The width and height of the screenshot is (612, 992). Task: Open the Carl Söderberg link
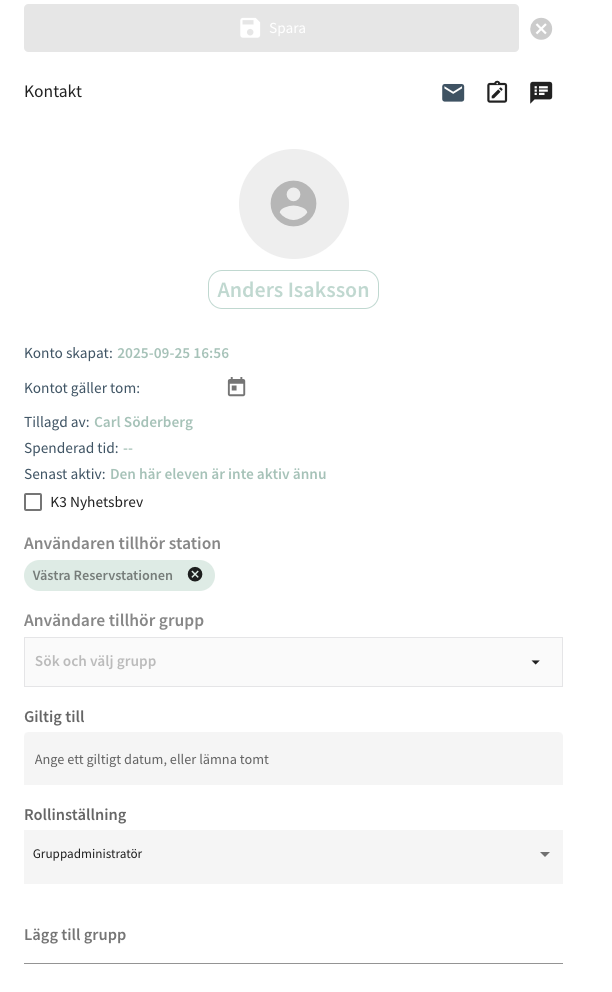point(143,422)
